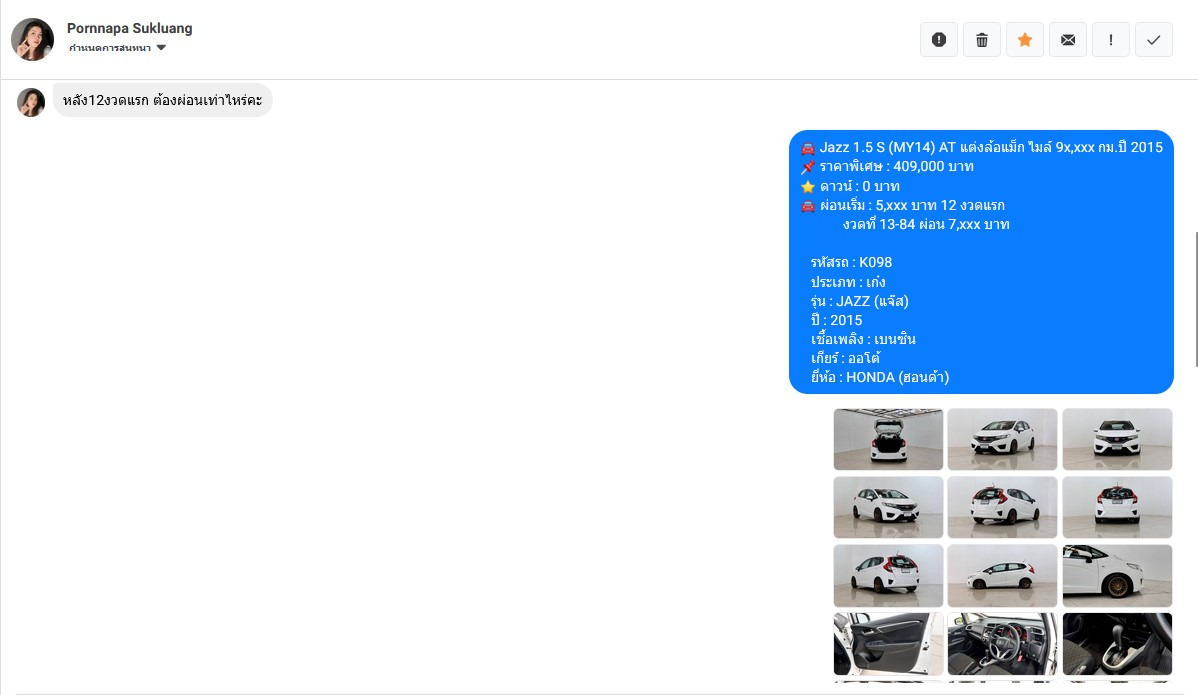
Task: Click the spam report exclamation circle icon
Action: tap(939, 40)
